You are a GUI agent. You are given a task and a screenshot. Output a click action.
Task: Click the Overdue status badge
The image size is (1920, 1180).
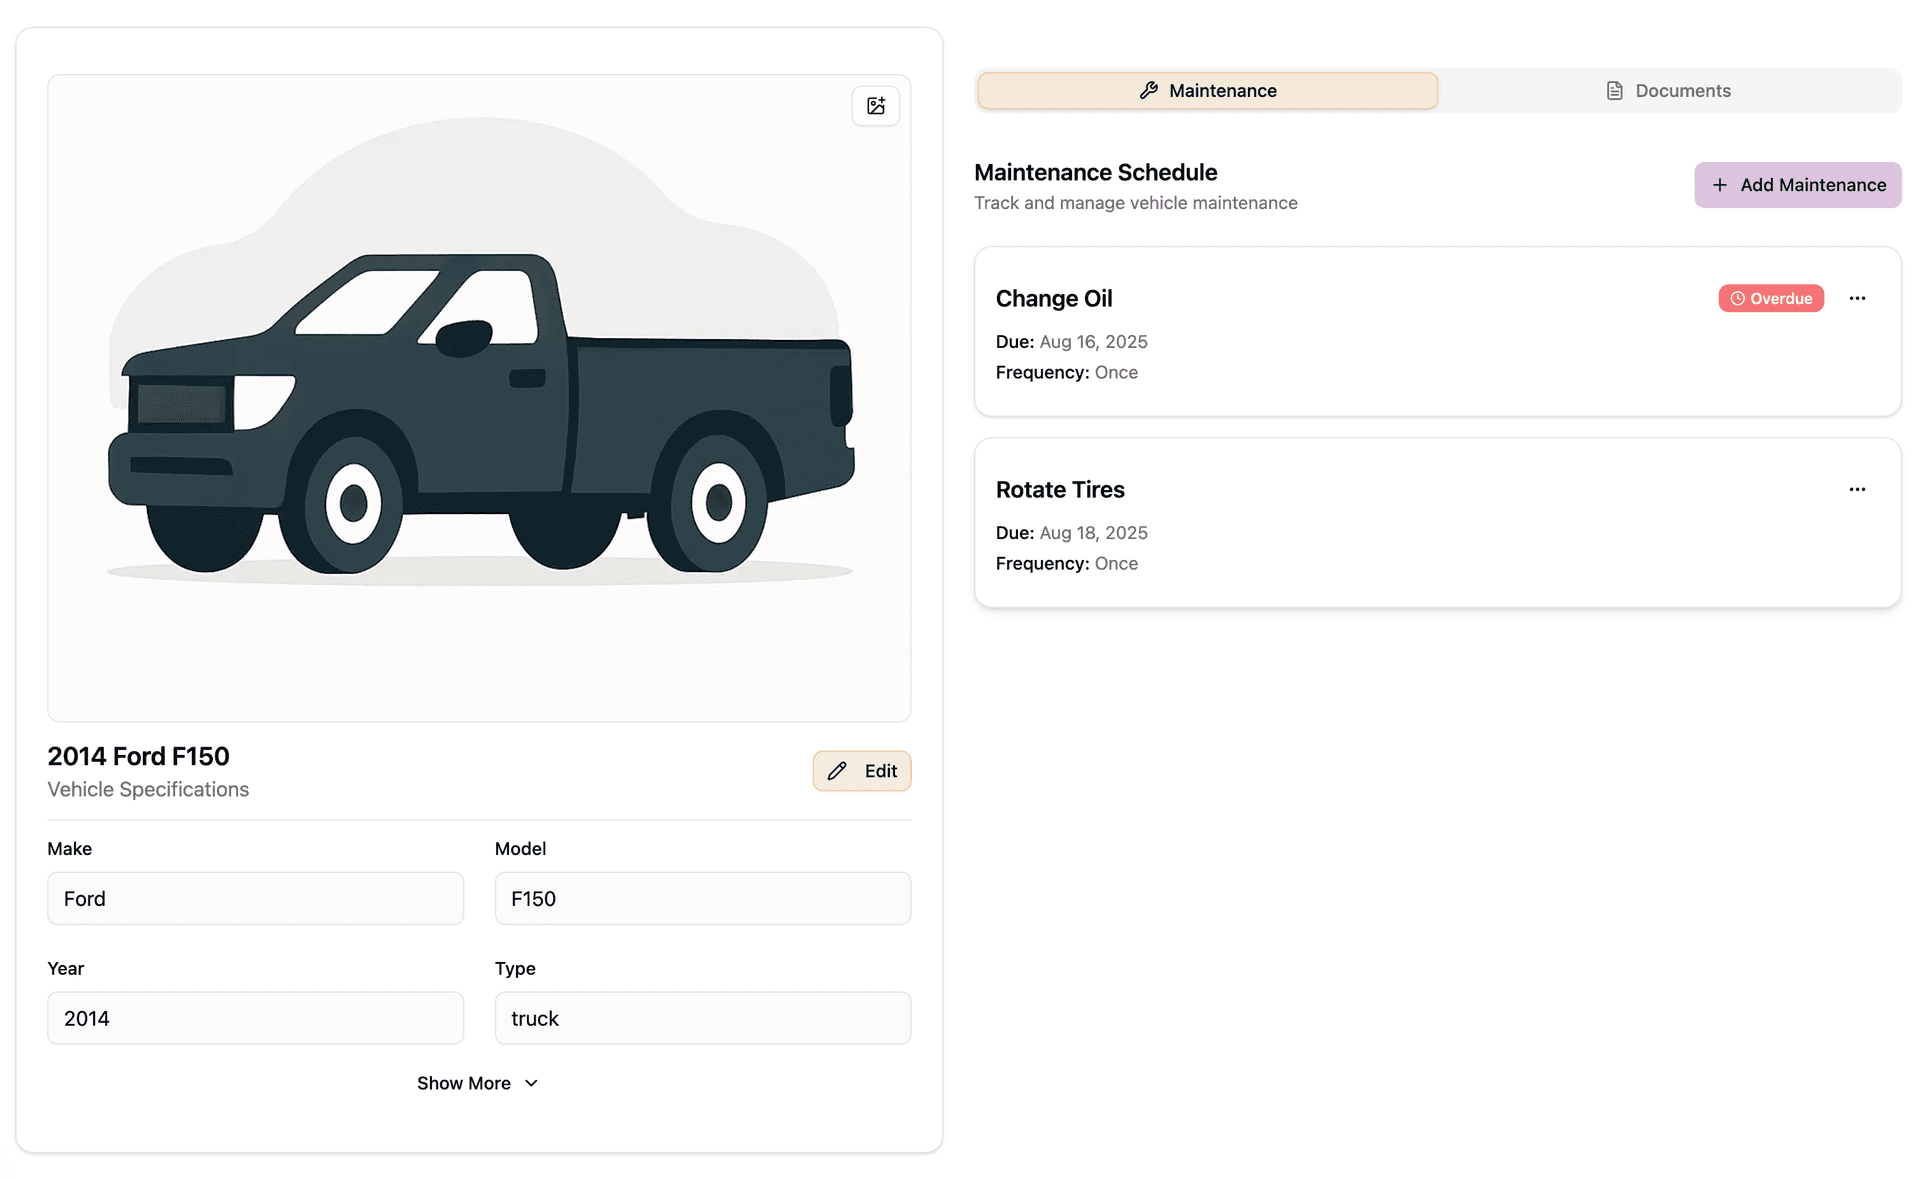[x=1771, y=298]
